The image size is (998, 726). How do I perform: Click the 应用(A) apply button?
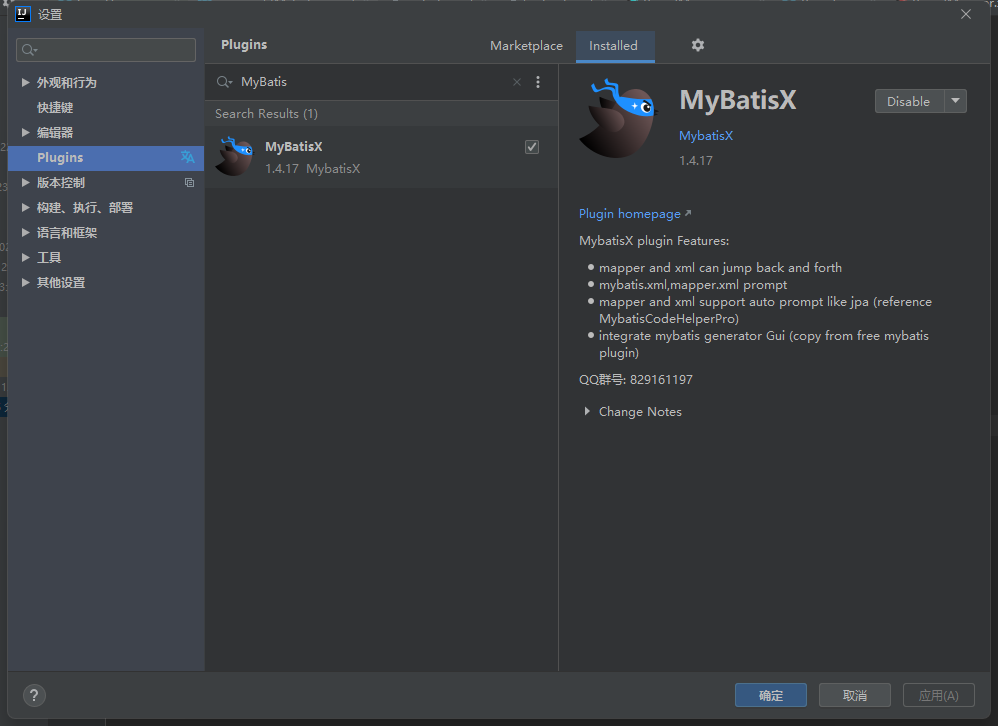[x=939, y=695]
